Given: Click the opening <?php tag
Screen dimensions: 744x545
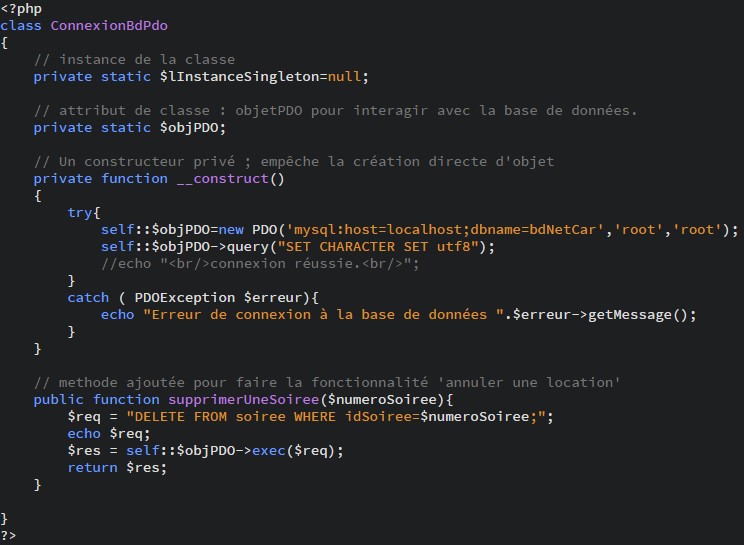Looking at the screenshot, I should (20, 8).
